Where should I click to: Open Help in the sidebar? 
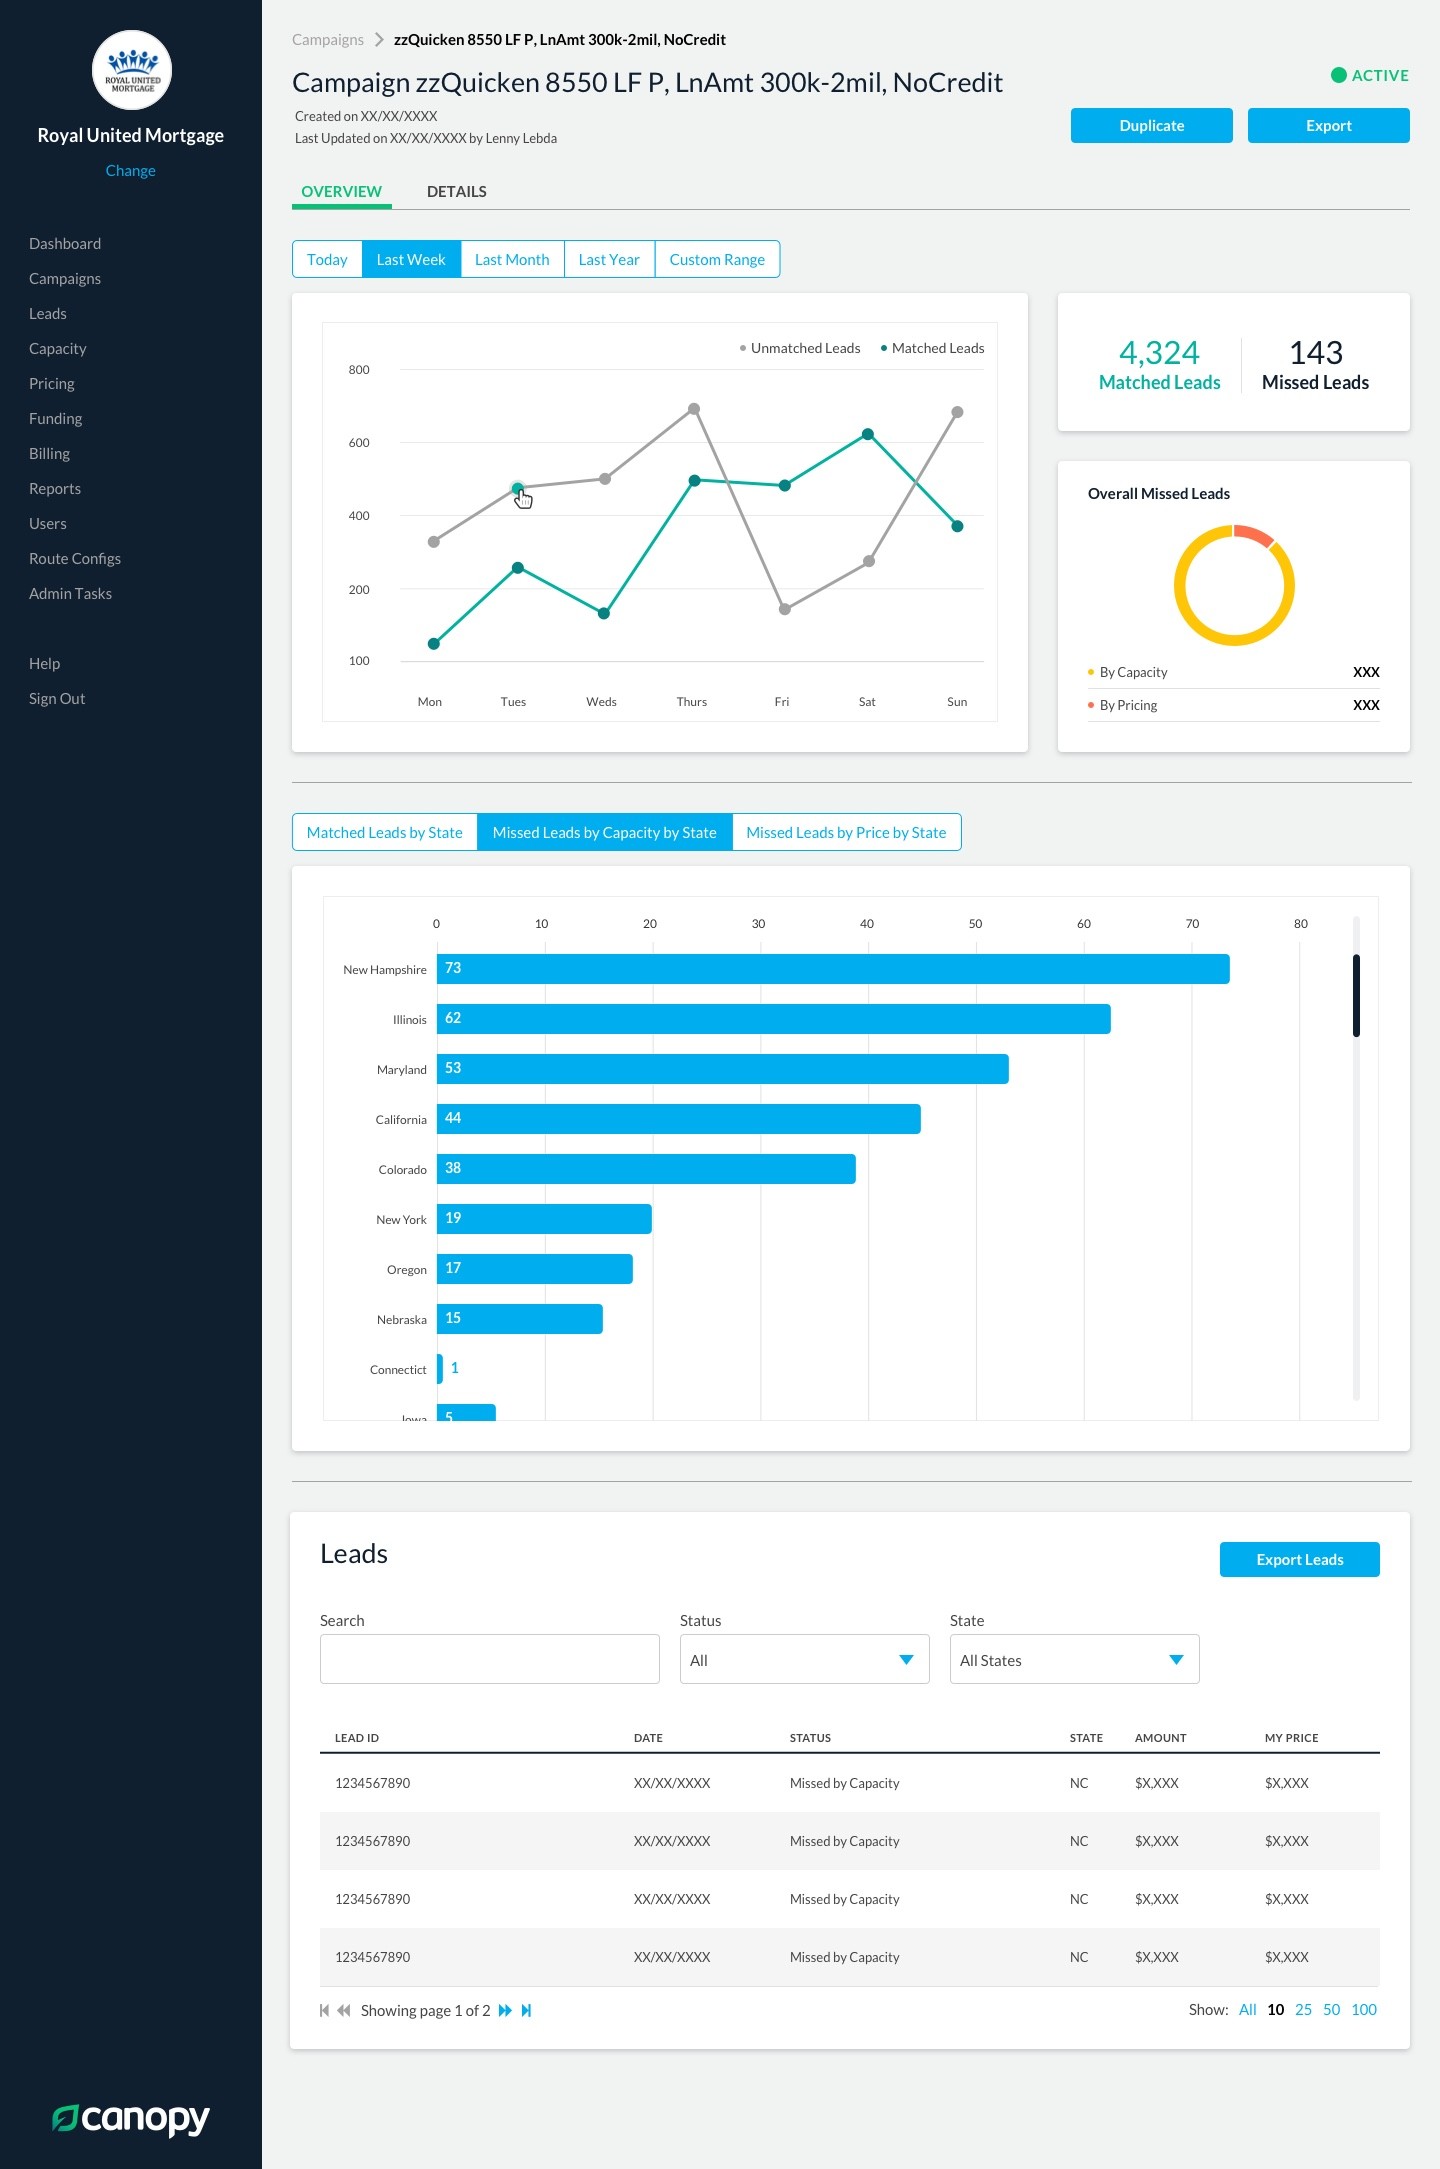point(45,663)
